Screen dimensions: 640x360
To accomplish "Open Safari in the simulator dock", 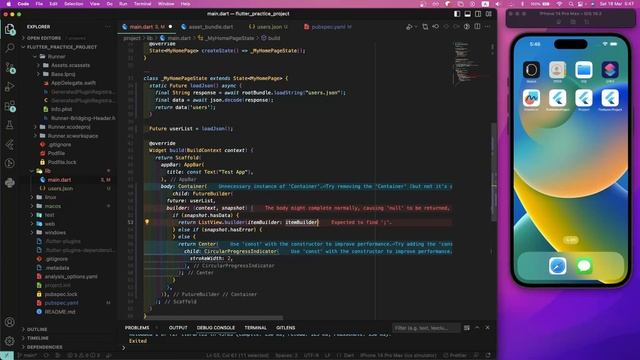I will (558, 266).
